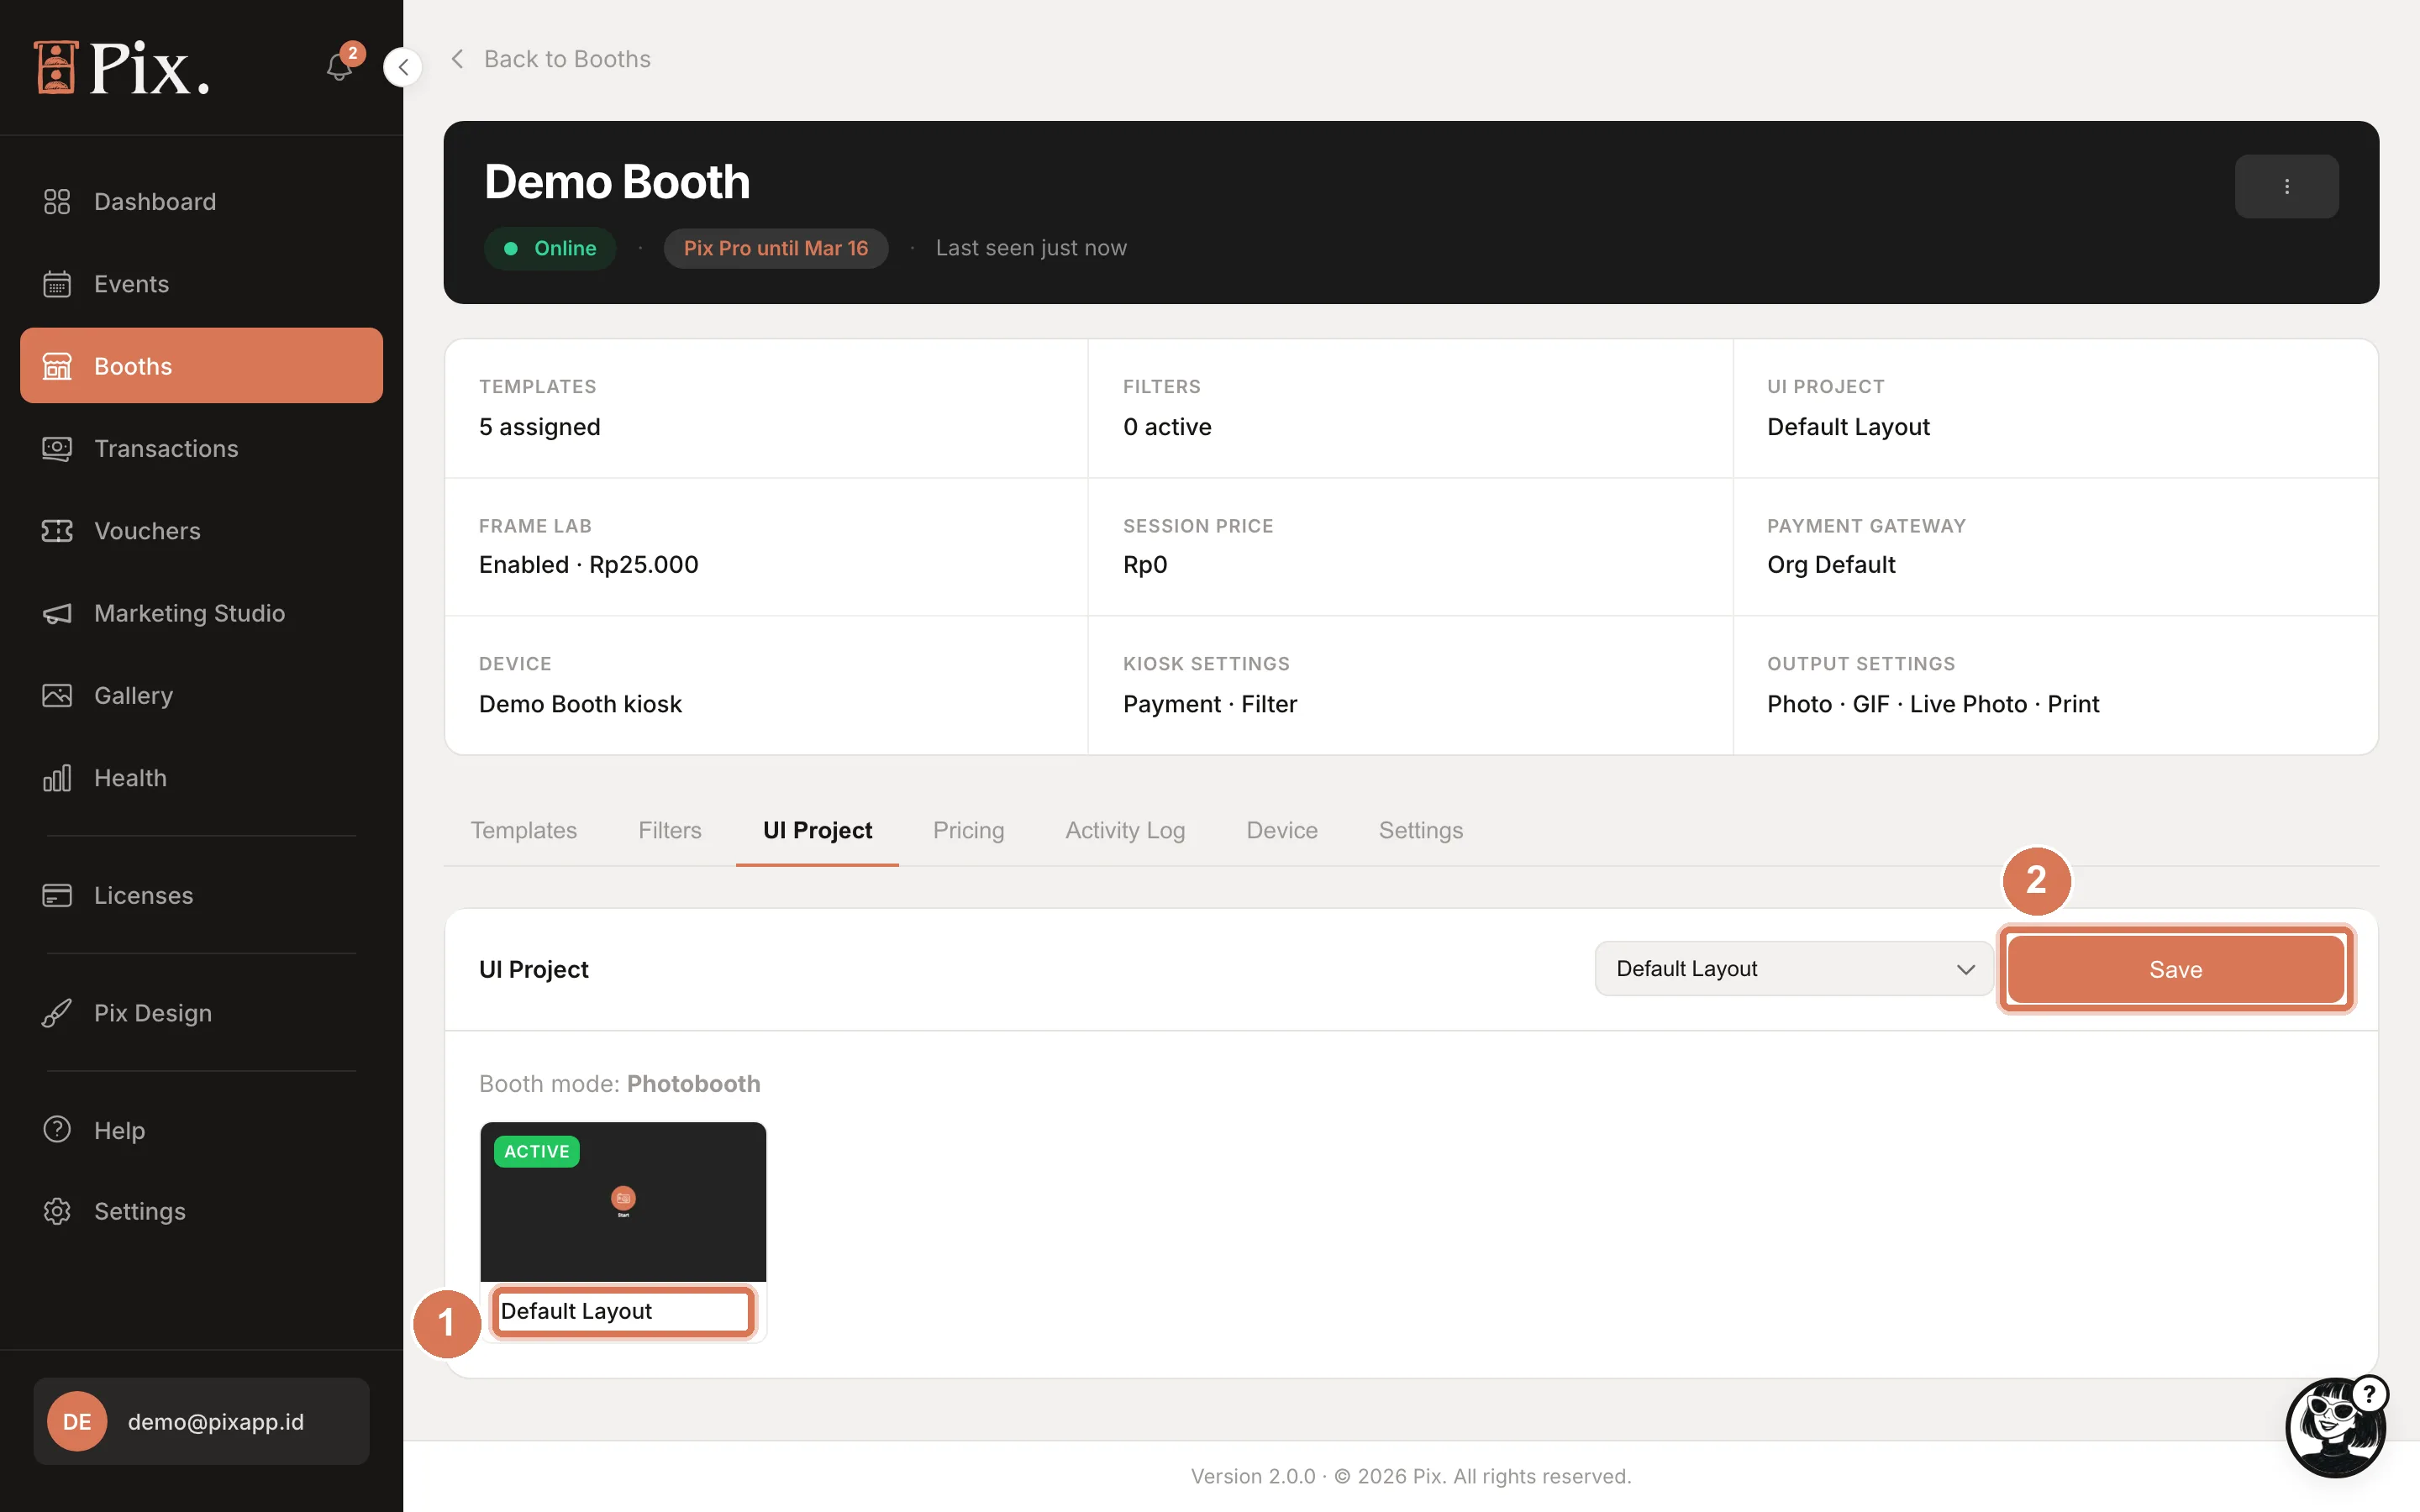Click the sidebar Settings gear icon
This screenshot has width=2420, height=1512.
point(57,1211)
